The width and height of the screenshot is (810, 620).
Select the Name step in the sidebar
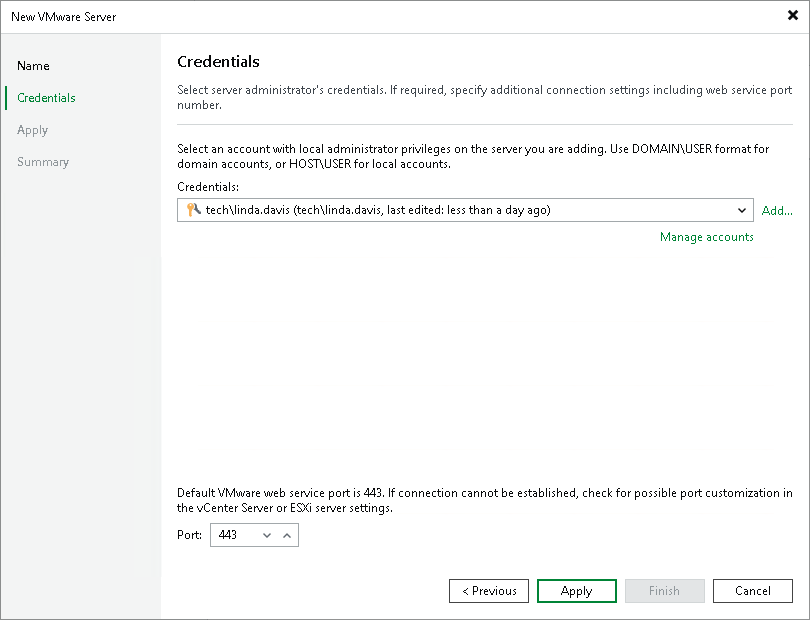coord(33,65)
